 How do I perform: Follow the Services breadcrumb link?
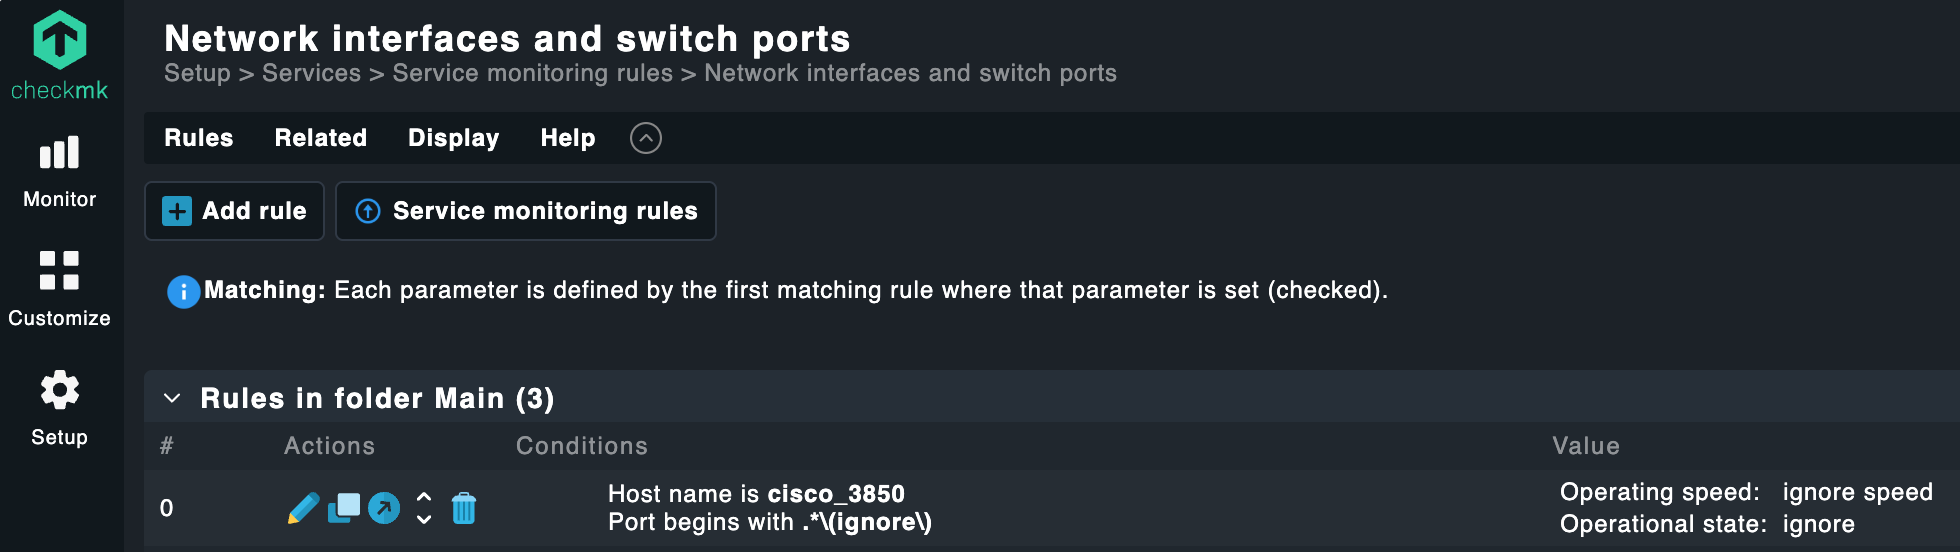[311, 73]
